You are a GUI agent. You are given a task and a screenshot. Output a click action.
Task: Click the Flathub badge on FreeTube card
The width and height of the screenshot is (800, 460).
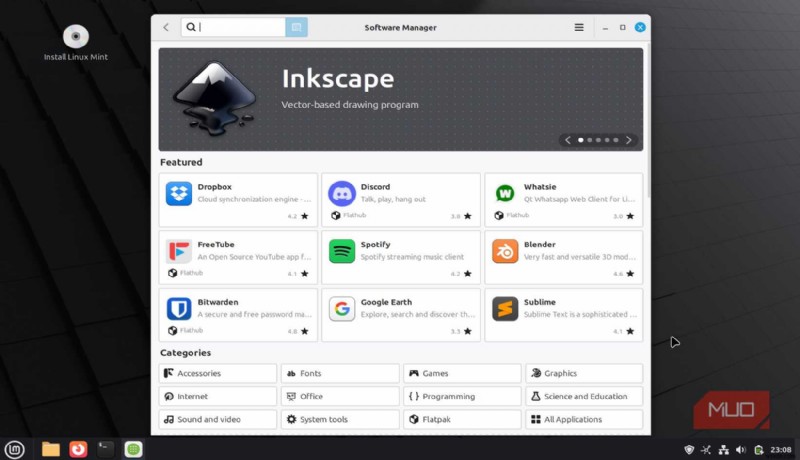pyautogui.click(x=185, y=273)
